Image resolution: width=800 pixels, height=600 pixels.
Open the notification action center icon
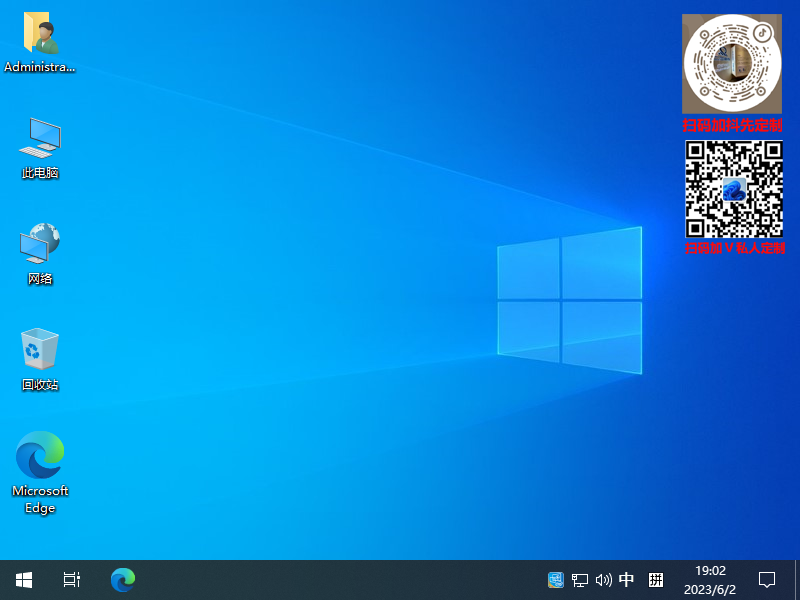[x=767, y=580]
